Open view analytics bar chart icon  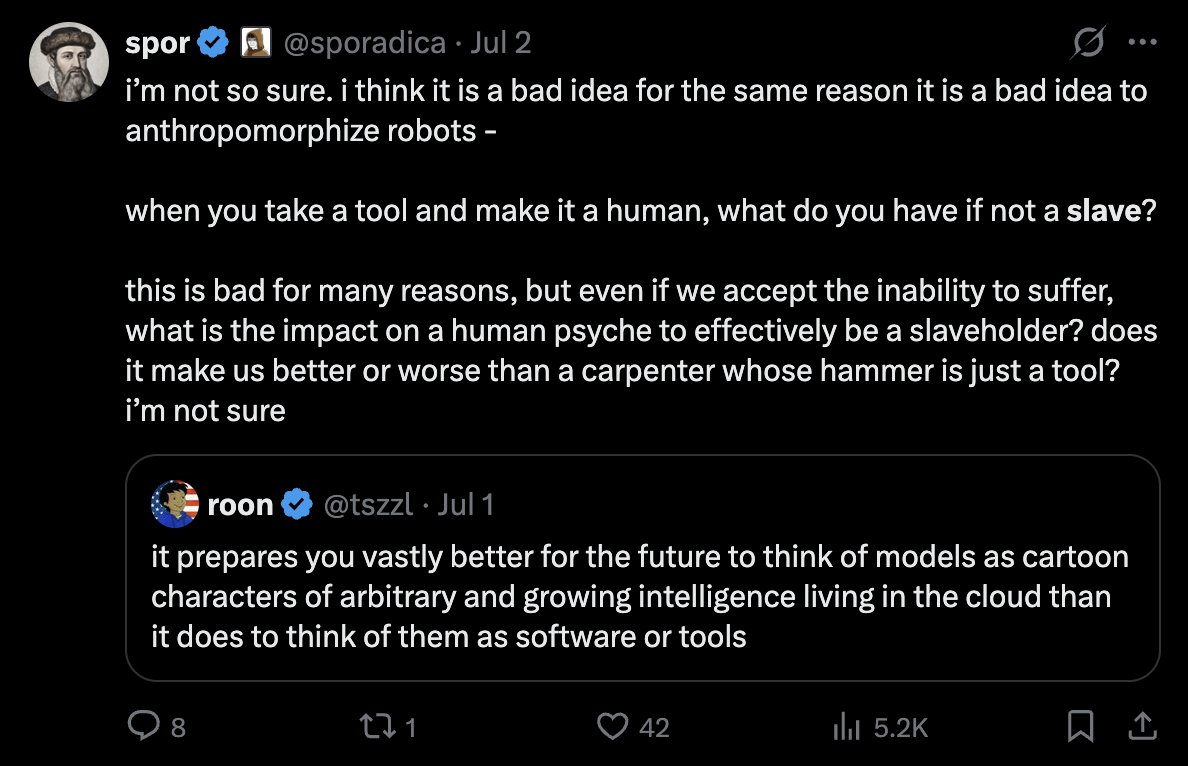(846, 727)
